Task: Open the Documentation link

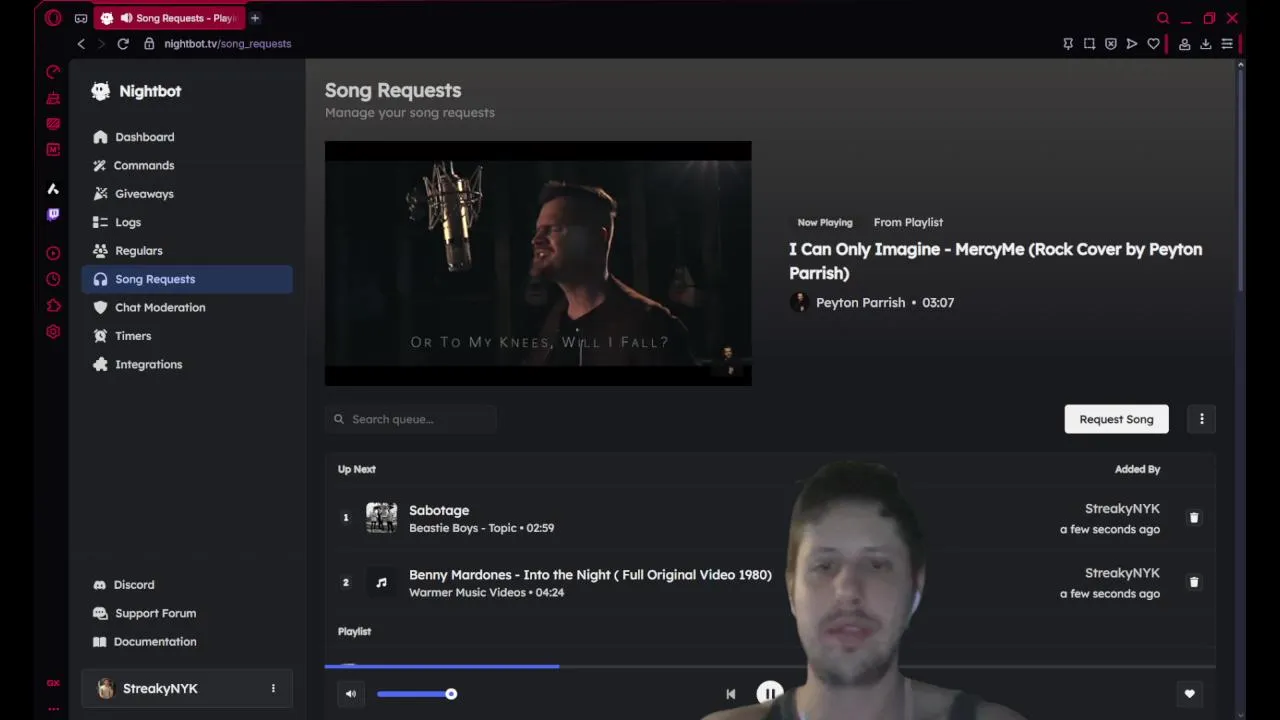Action: click(187, 642)
